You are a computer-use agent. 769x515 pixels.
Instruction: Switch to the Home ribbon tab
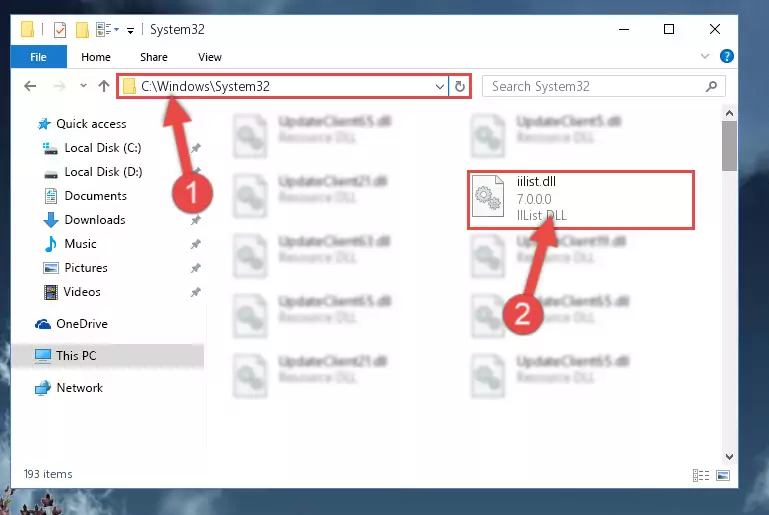pyautogui.click(x=96, y=57)
